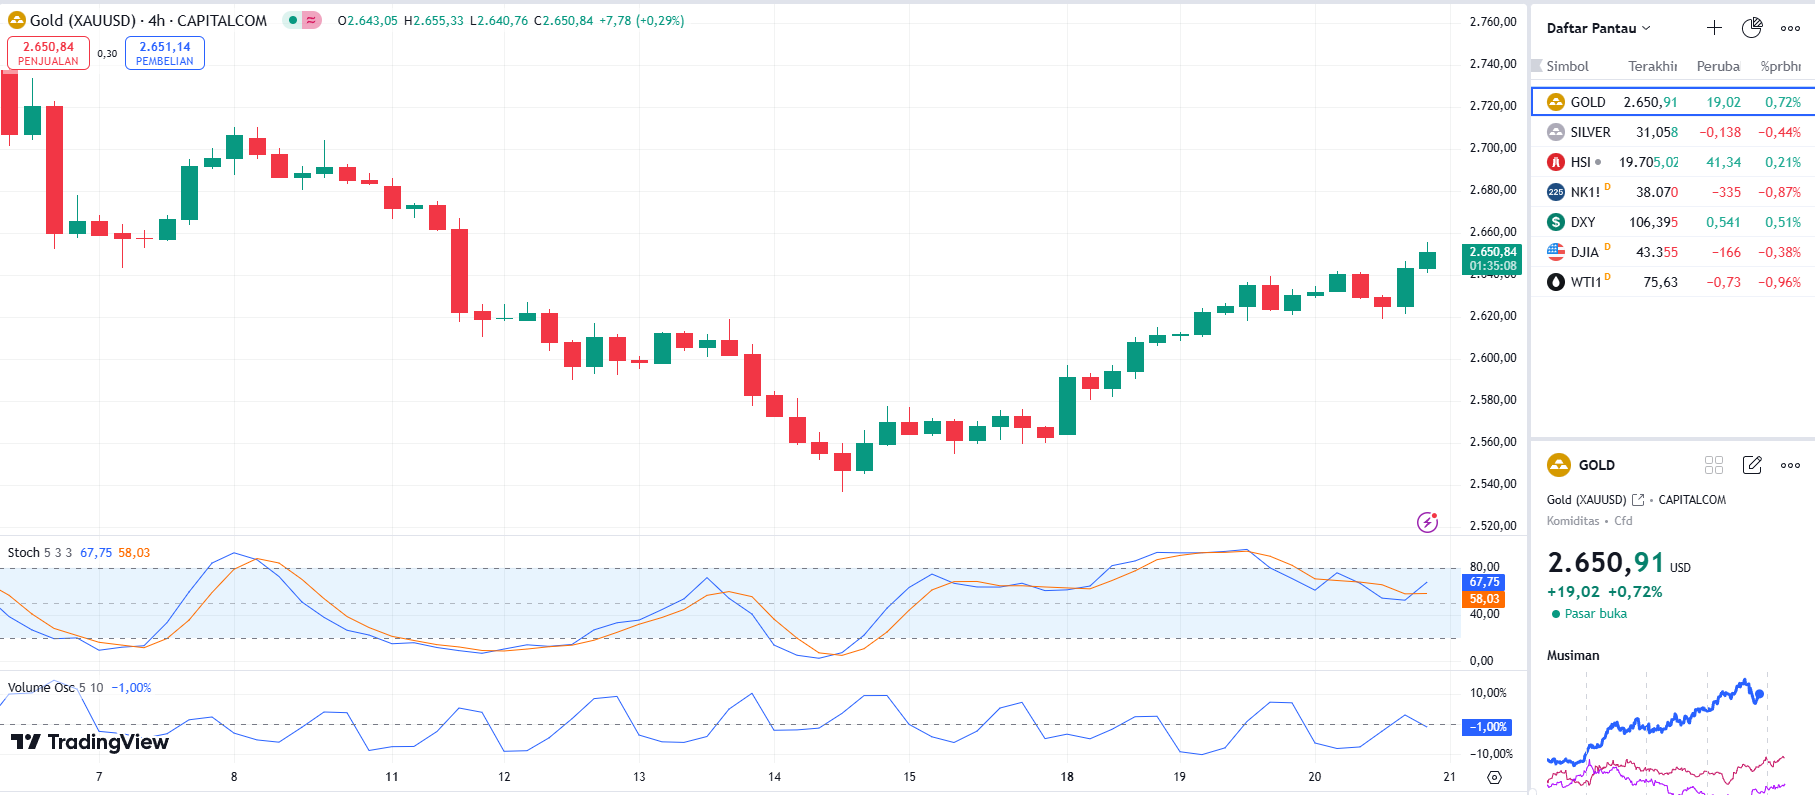Sort watchlist by Terakhir column header
Screen dimensions: 1815x795
[1652, 66]
